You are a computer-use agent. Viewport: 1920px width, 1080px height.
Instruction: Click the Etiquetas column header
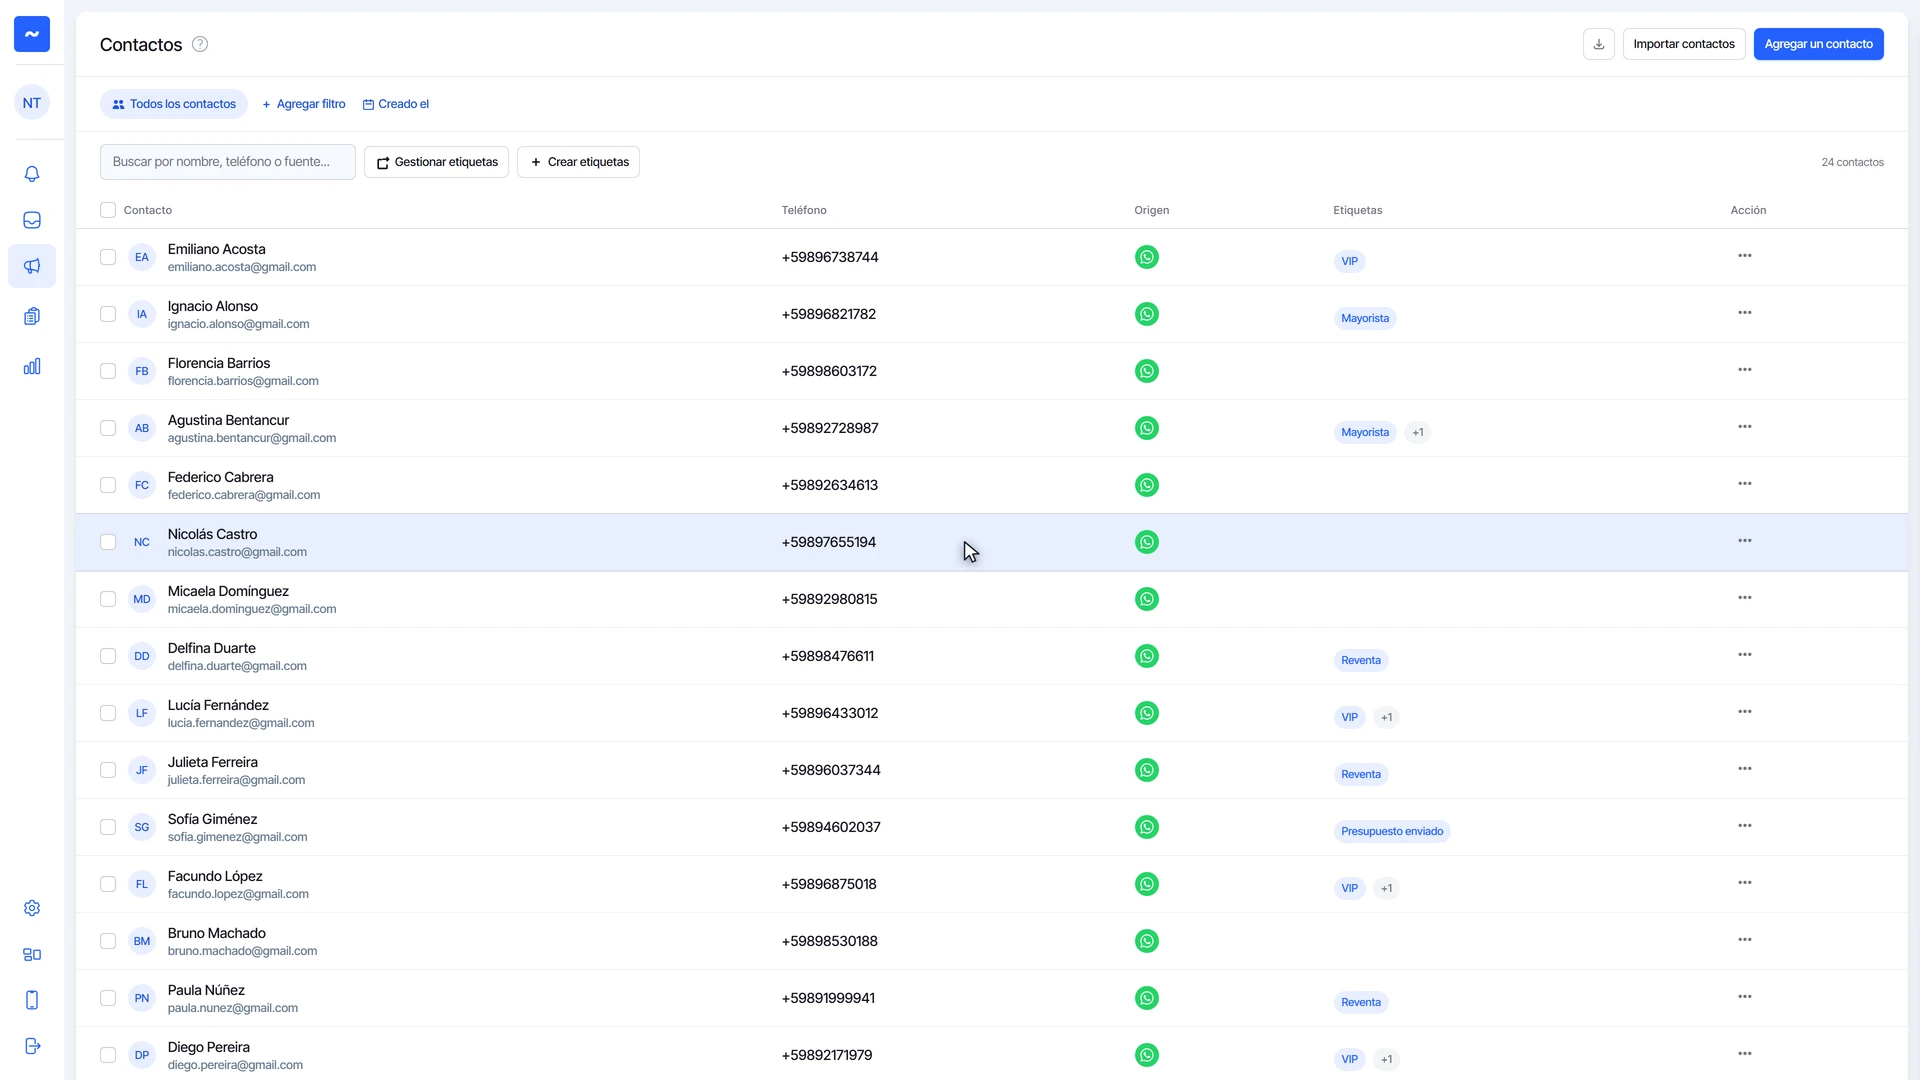pyautogui.click(x=1357, y=210)
